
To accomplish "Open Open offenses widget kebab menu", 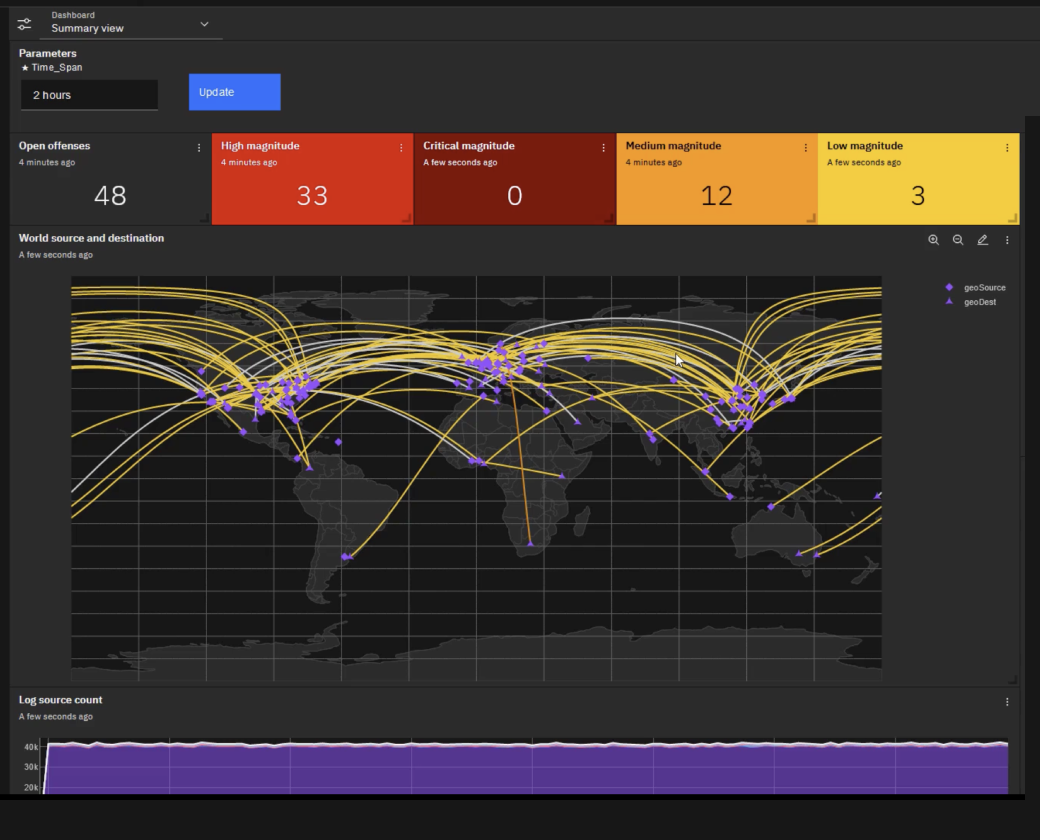I will [199, 148].
